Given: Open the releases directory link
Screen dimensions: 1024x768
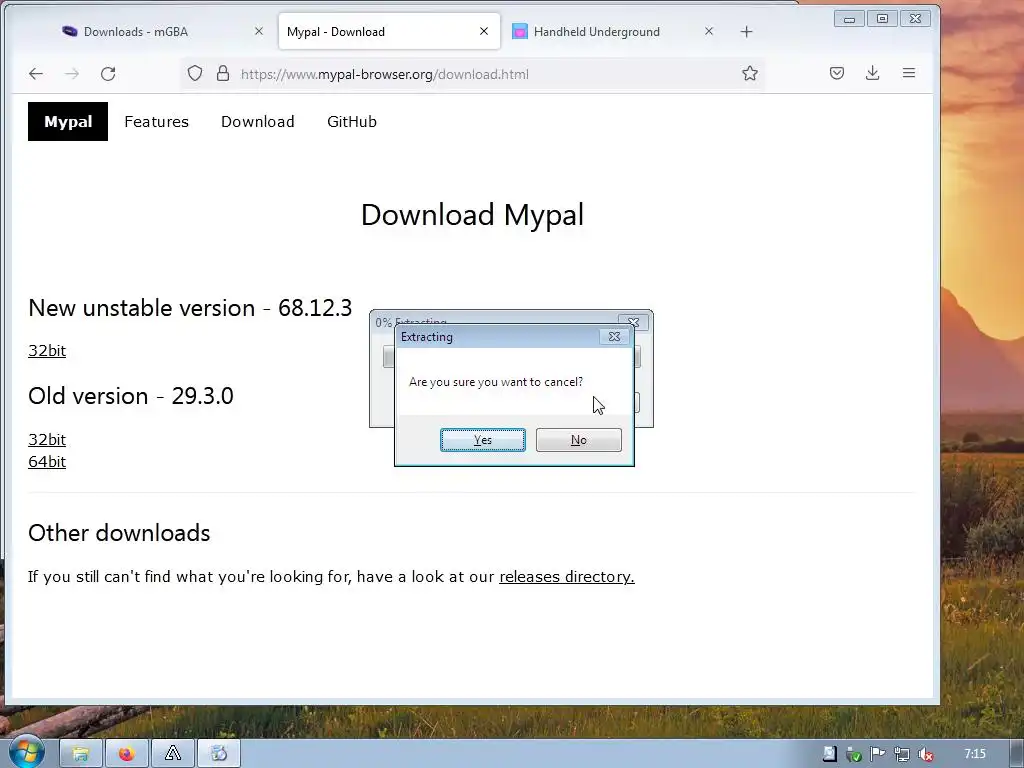Looking at the screenshot, I should (x=567, y=577).
